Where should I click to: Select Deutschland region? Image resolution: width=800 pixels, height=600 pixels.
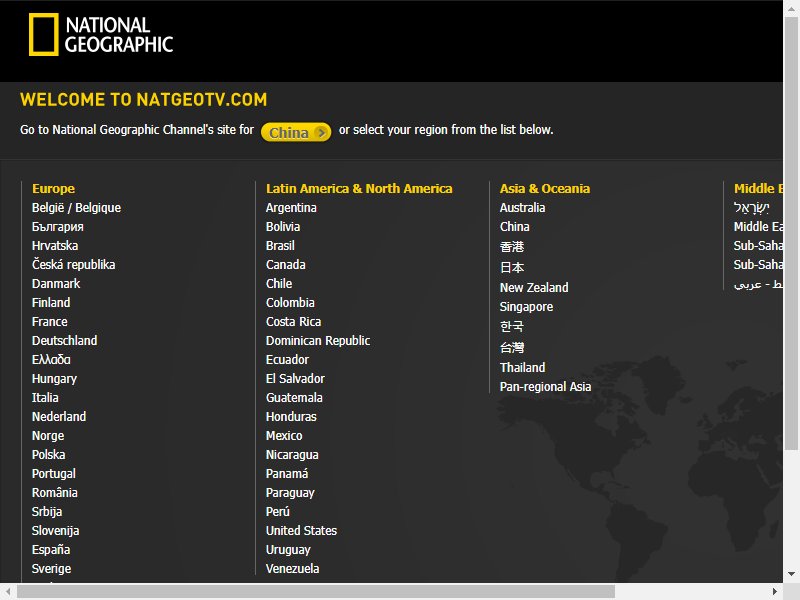click(65, 340)
